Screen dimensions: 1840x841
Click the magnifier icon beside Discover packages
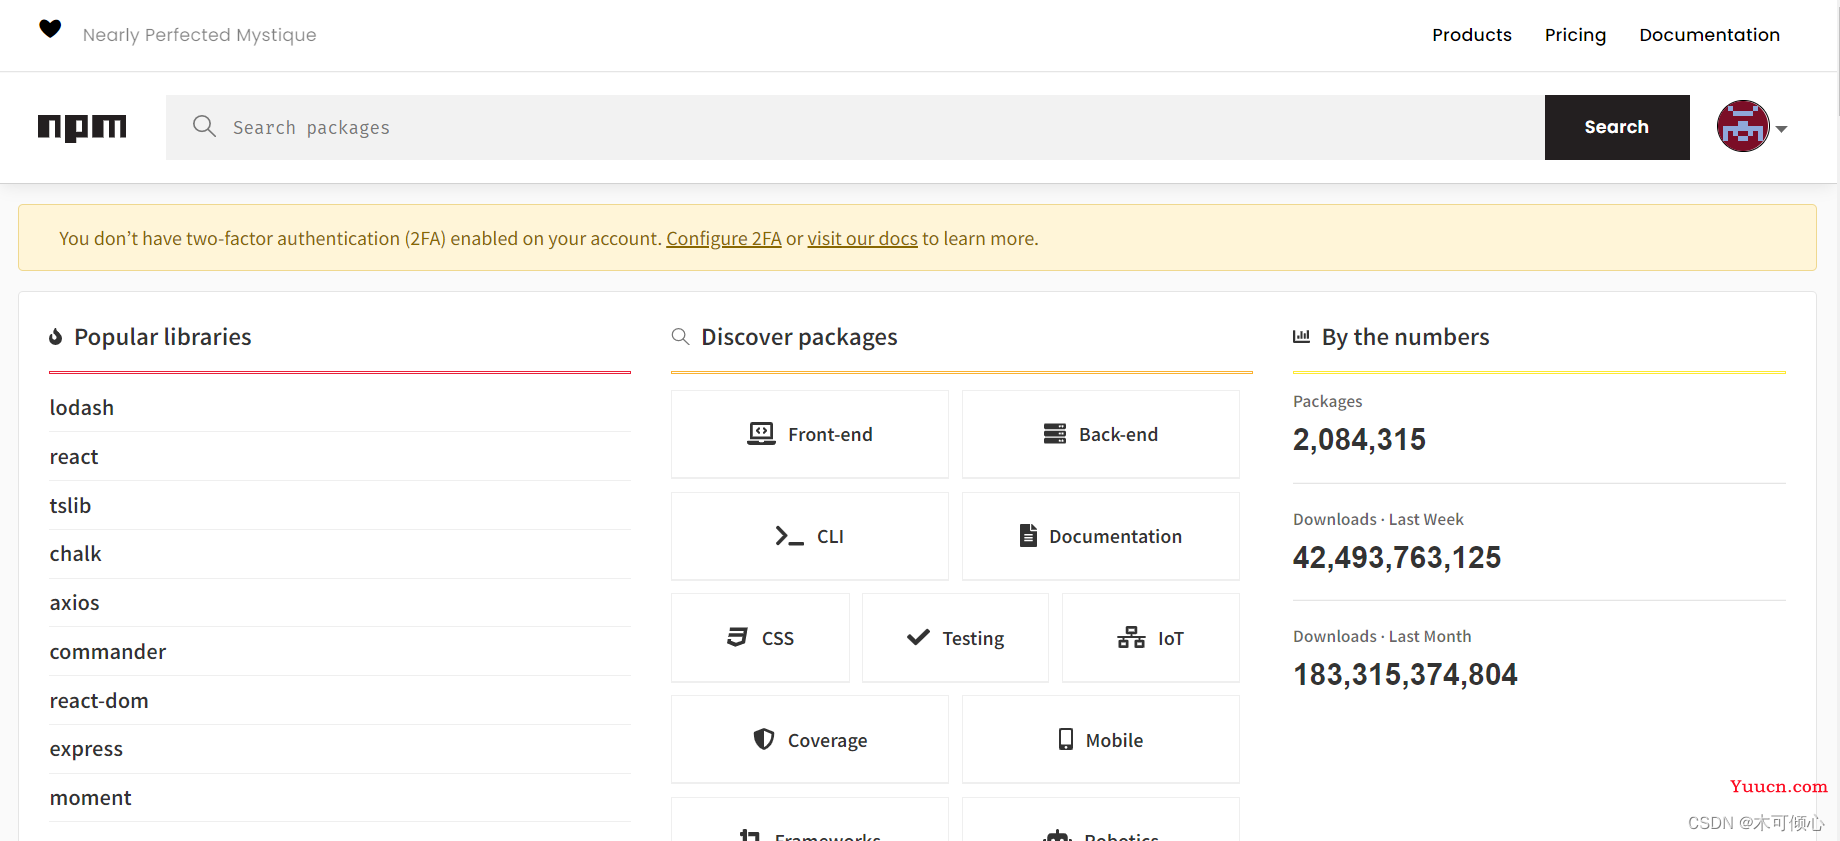[680, 336]
